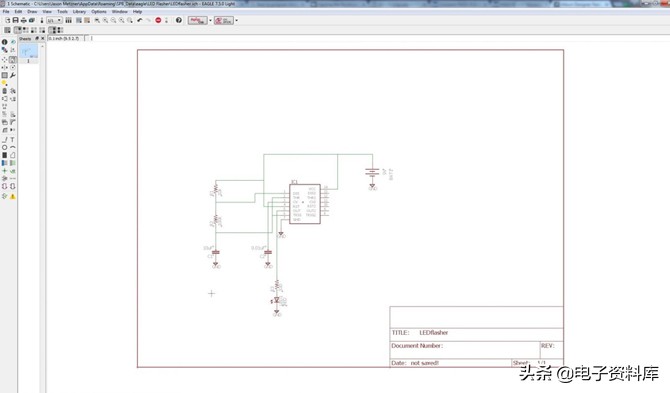670x393 pixels.
Task: Expand arrow beside second design link button
Action: pyautogui.click(x=236, y=20)
